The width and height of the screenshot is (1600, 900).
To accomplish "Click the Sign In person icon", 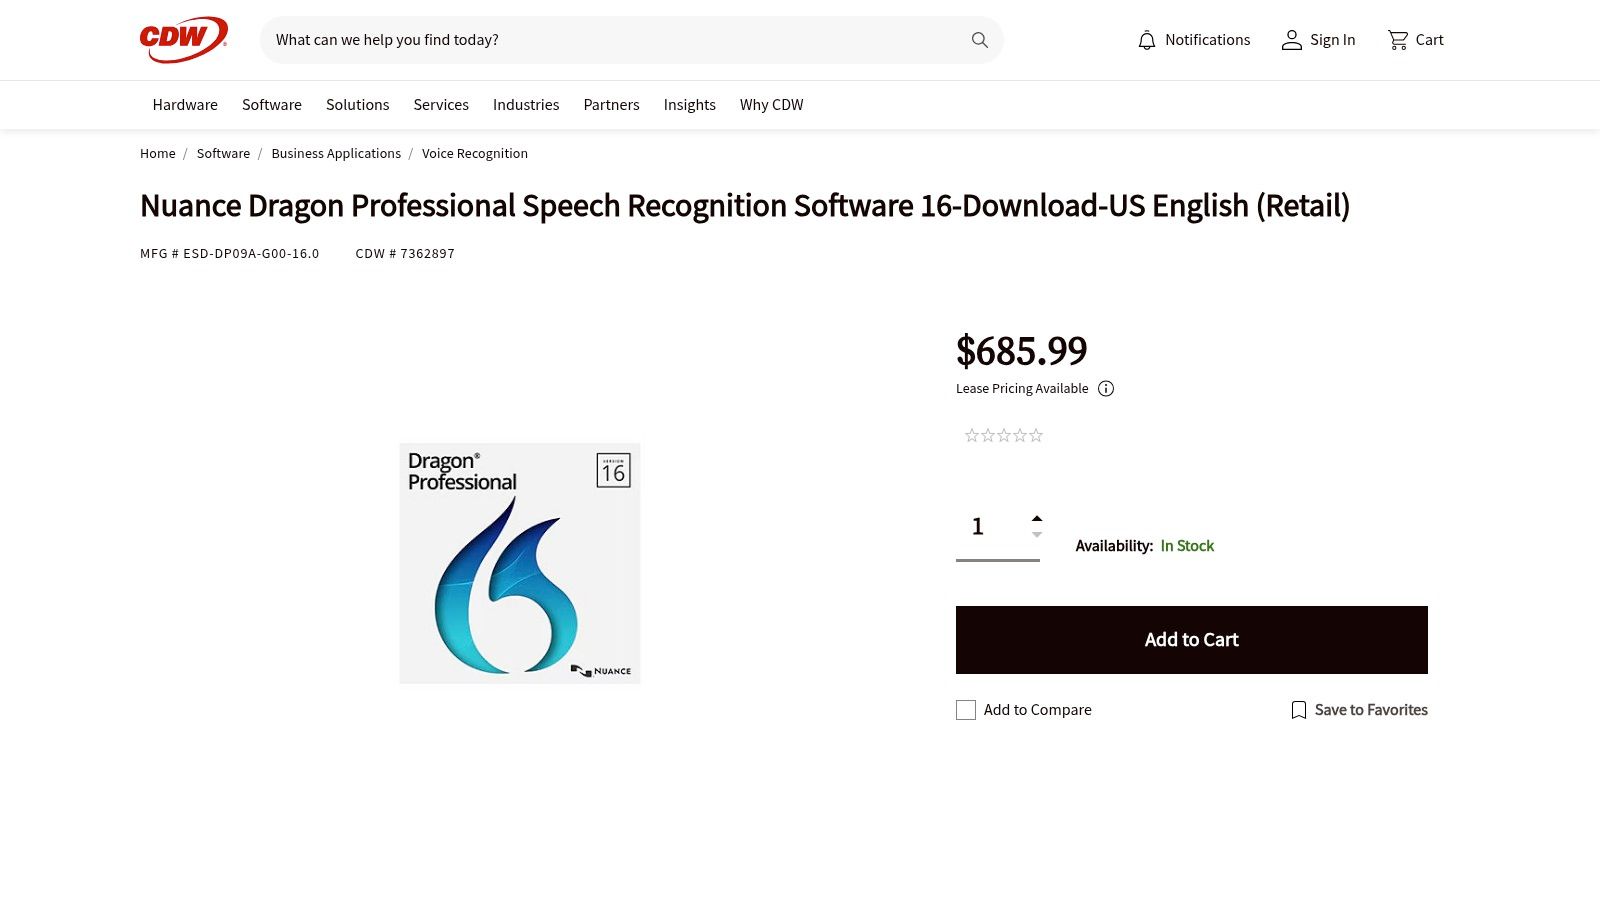I will [x=1291, y=40].
